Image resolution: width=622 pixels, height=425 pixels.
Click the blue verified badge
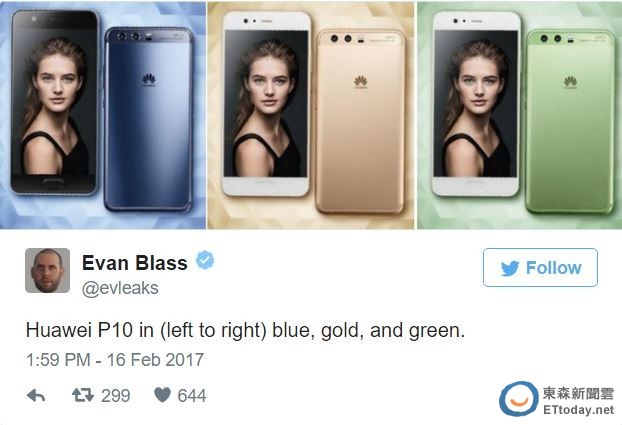coord(205,260)
